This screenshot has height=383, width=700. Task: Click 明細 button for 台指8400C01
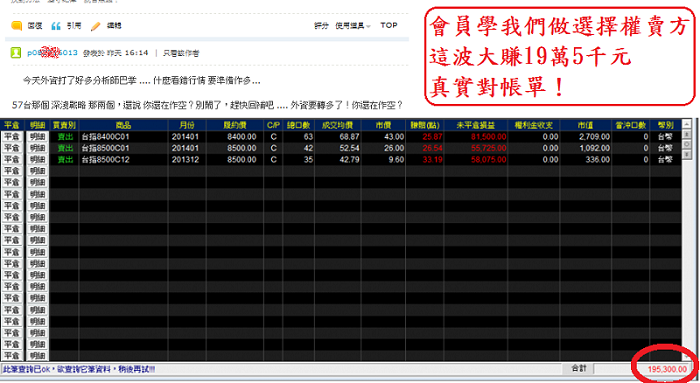point(38,137)
